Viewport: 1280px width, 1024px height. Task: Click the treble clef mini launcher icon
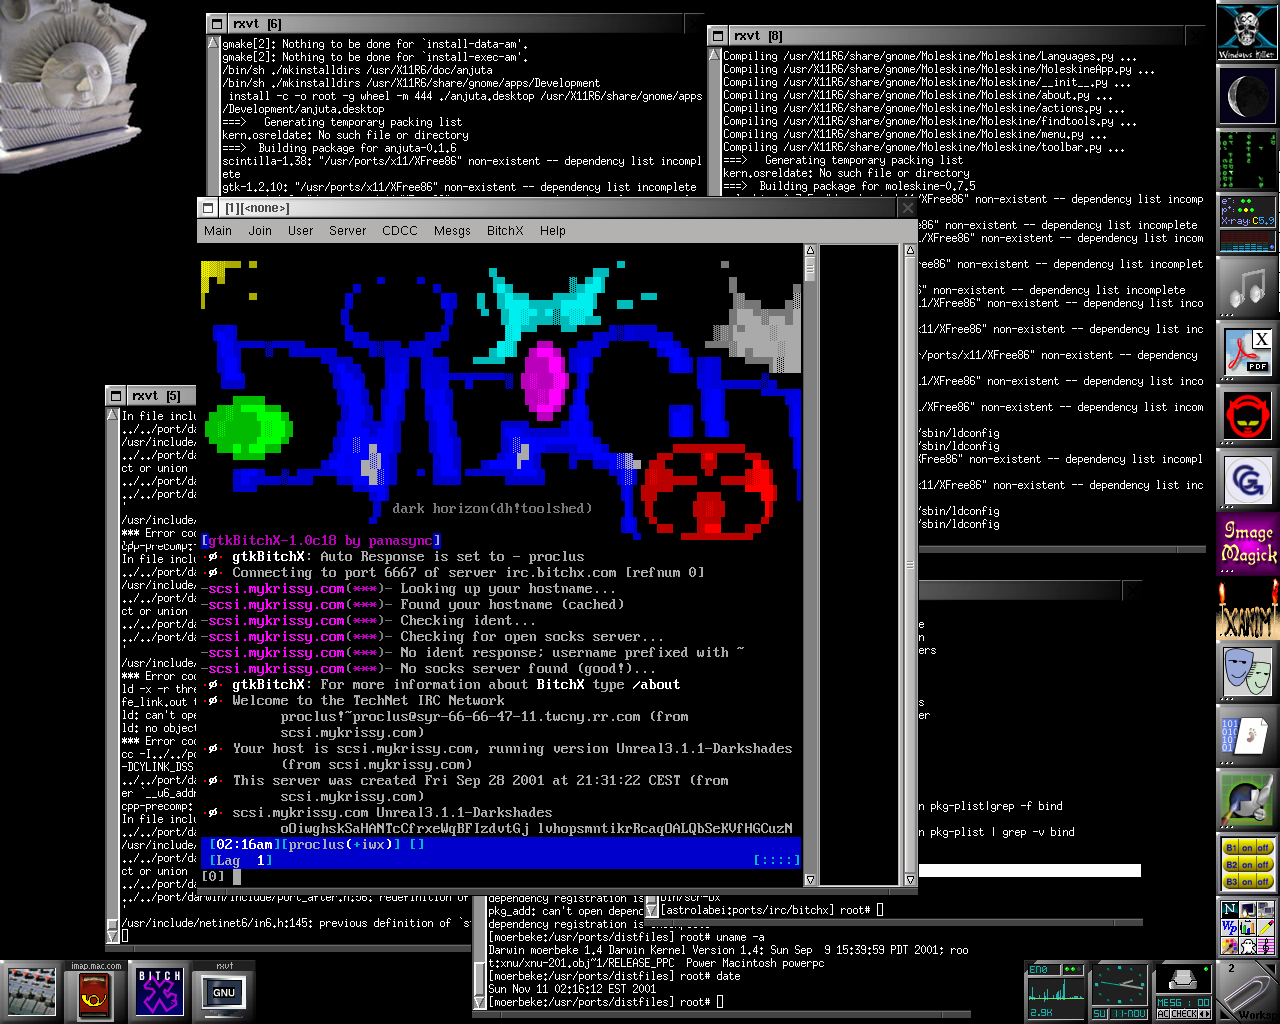pos(1266,945)
